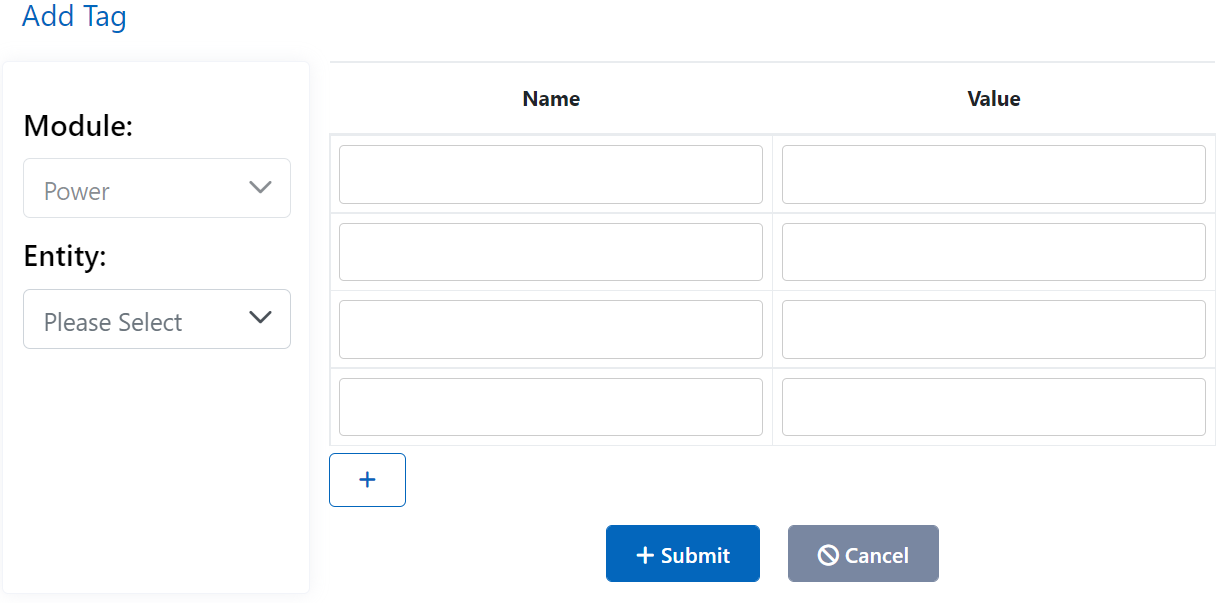Click the last row's Name text box
The height and width of the screenshot is (603, 1223).
tap(550, 406)
